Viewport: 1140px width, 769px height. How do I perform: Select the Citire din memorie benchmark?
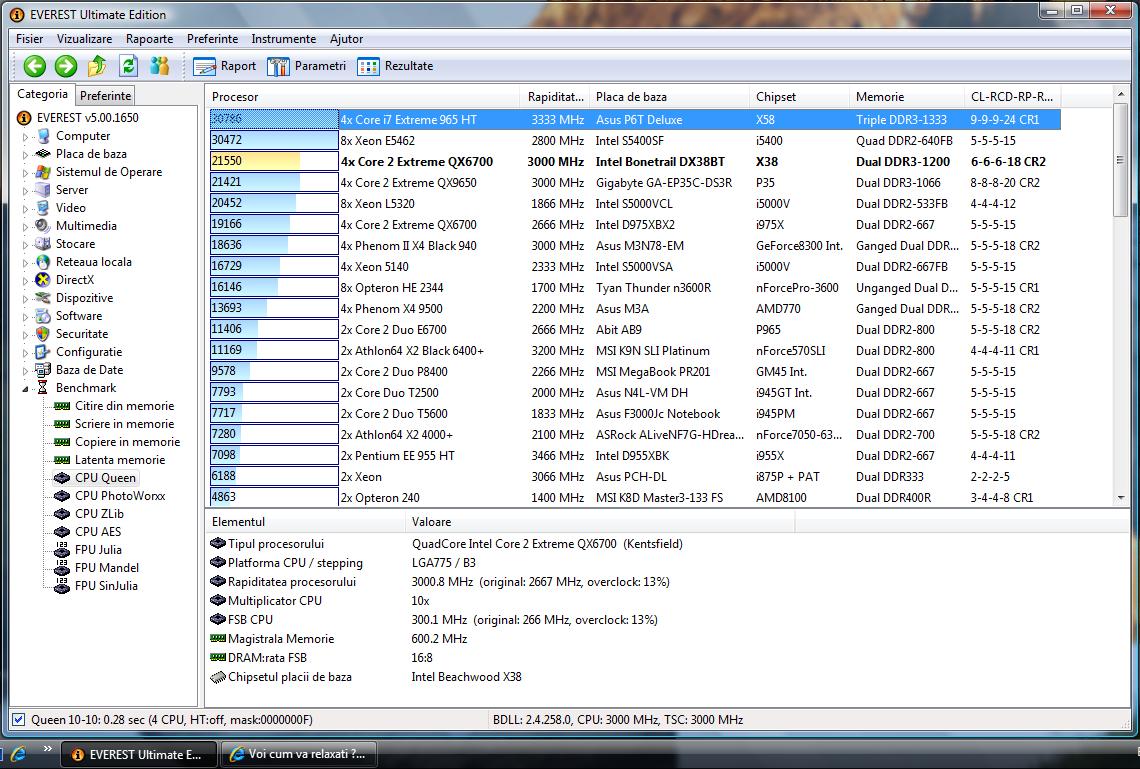click(x=124, y=406)
